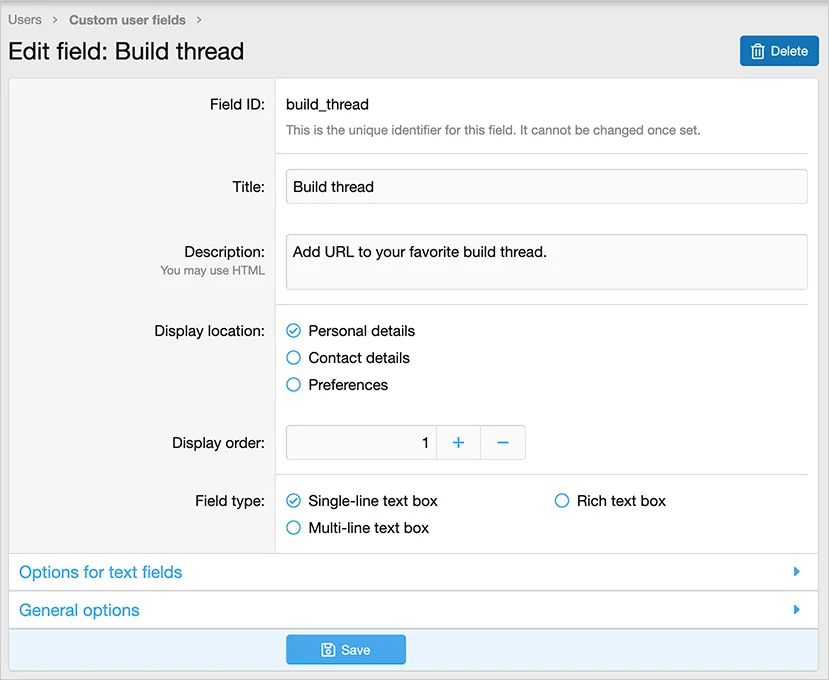
Task: Go to Users breadcrumb link
Action: tap(25, 20)
